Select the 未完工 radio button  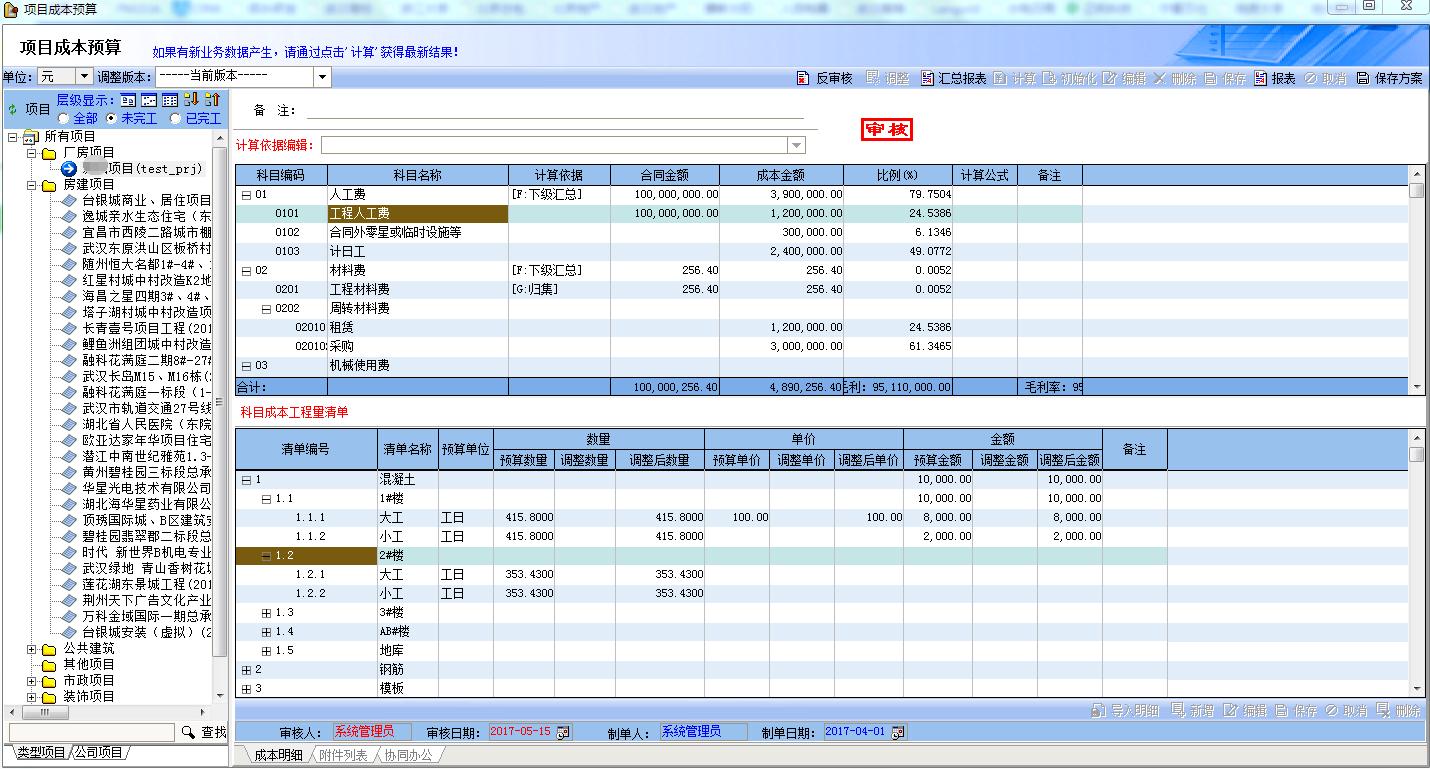pyautogui.click(x=112, y=118)
